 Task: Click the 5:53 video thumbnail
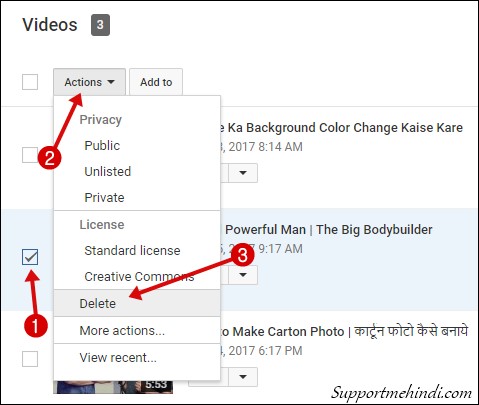(x=113, y=386)
